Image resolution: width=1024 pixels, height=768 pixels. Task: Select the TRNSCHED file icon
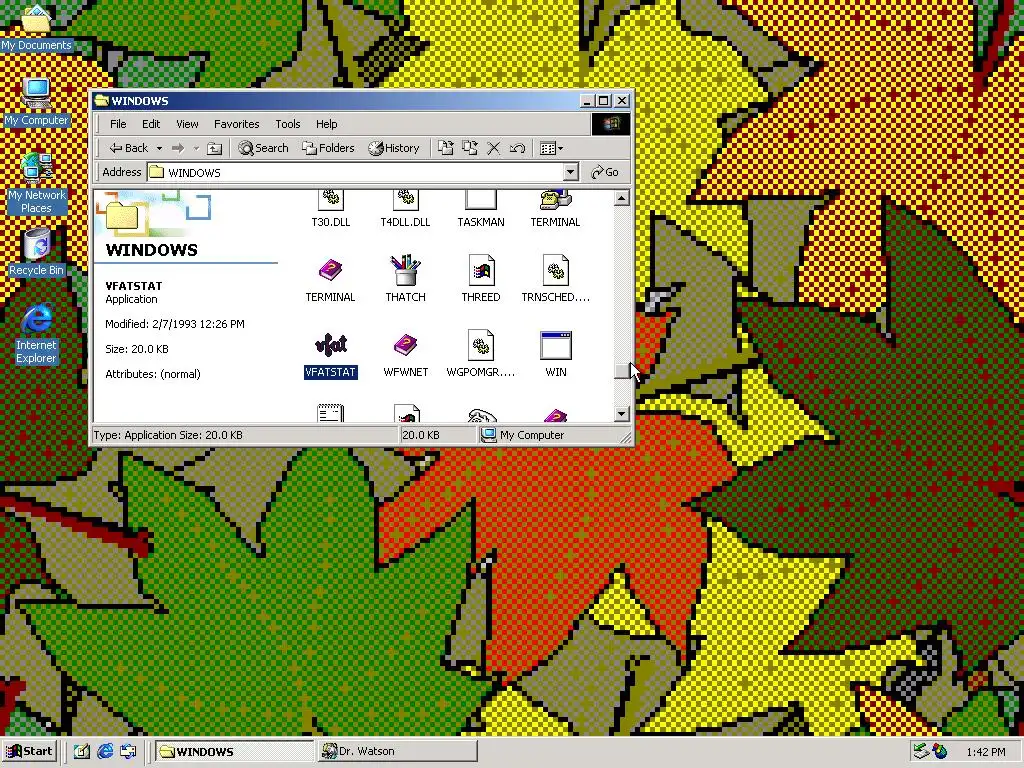[556, 270]
